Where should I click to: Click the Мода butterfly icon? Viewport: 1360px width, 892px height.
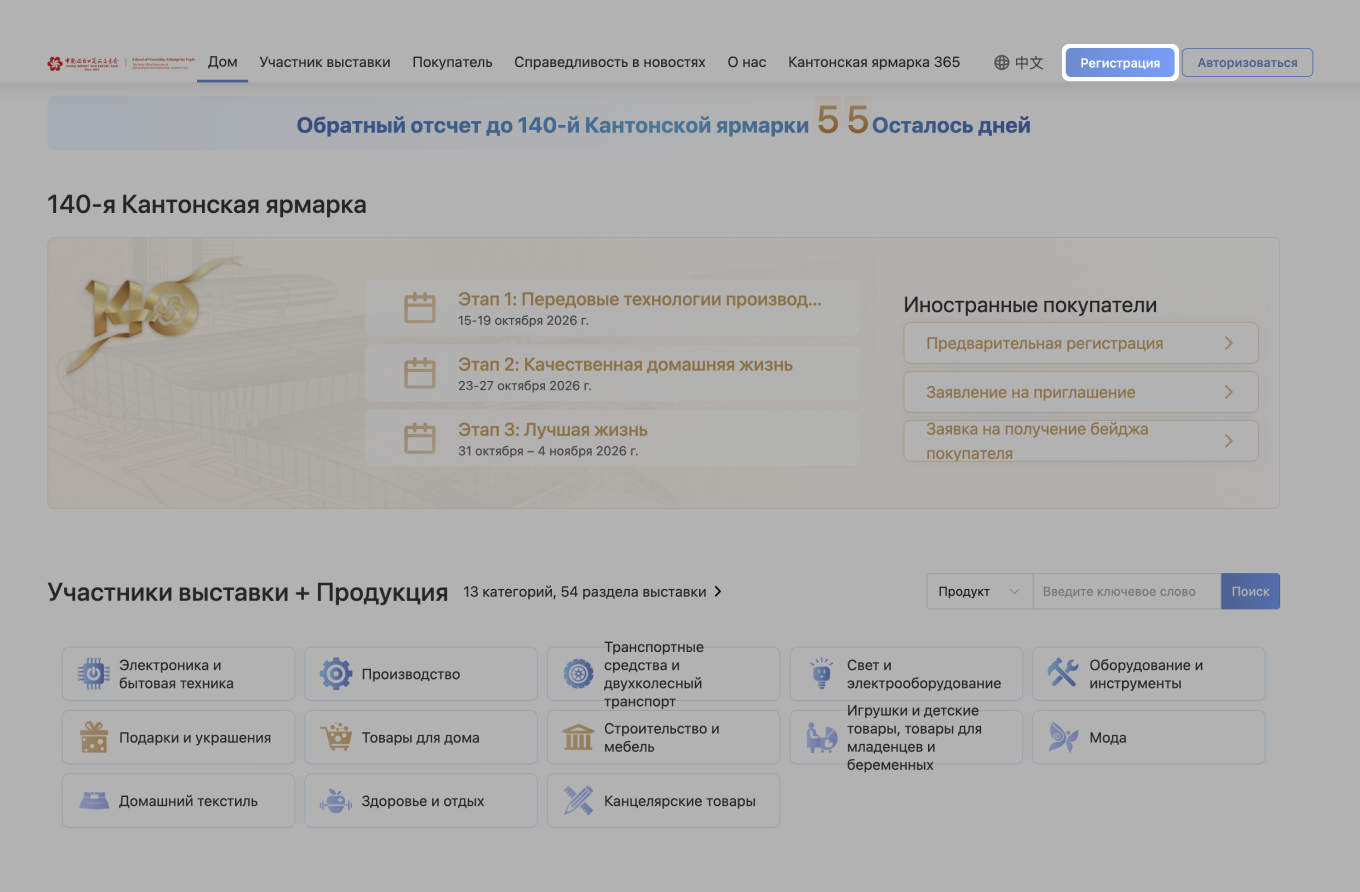pyautogui.click(x=1063, y=738)
